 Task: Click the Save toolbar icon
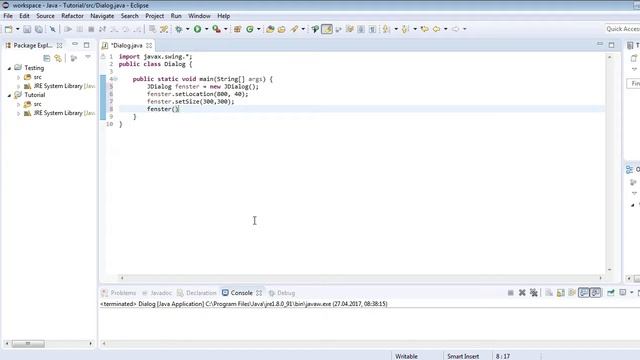tap(27, 29)
